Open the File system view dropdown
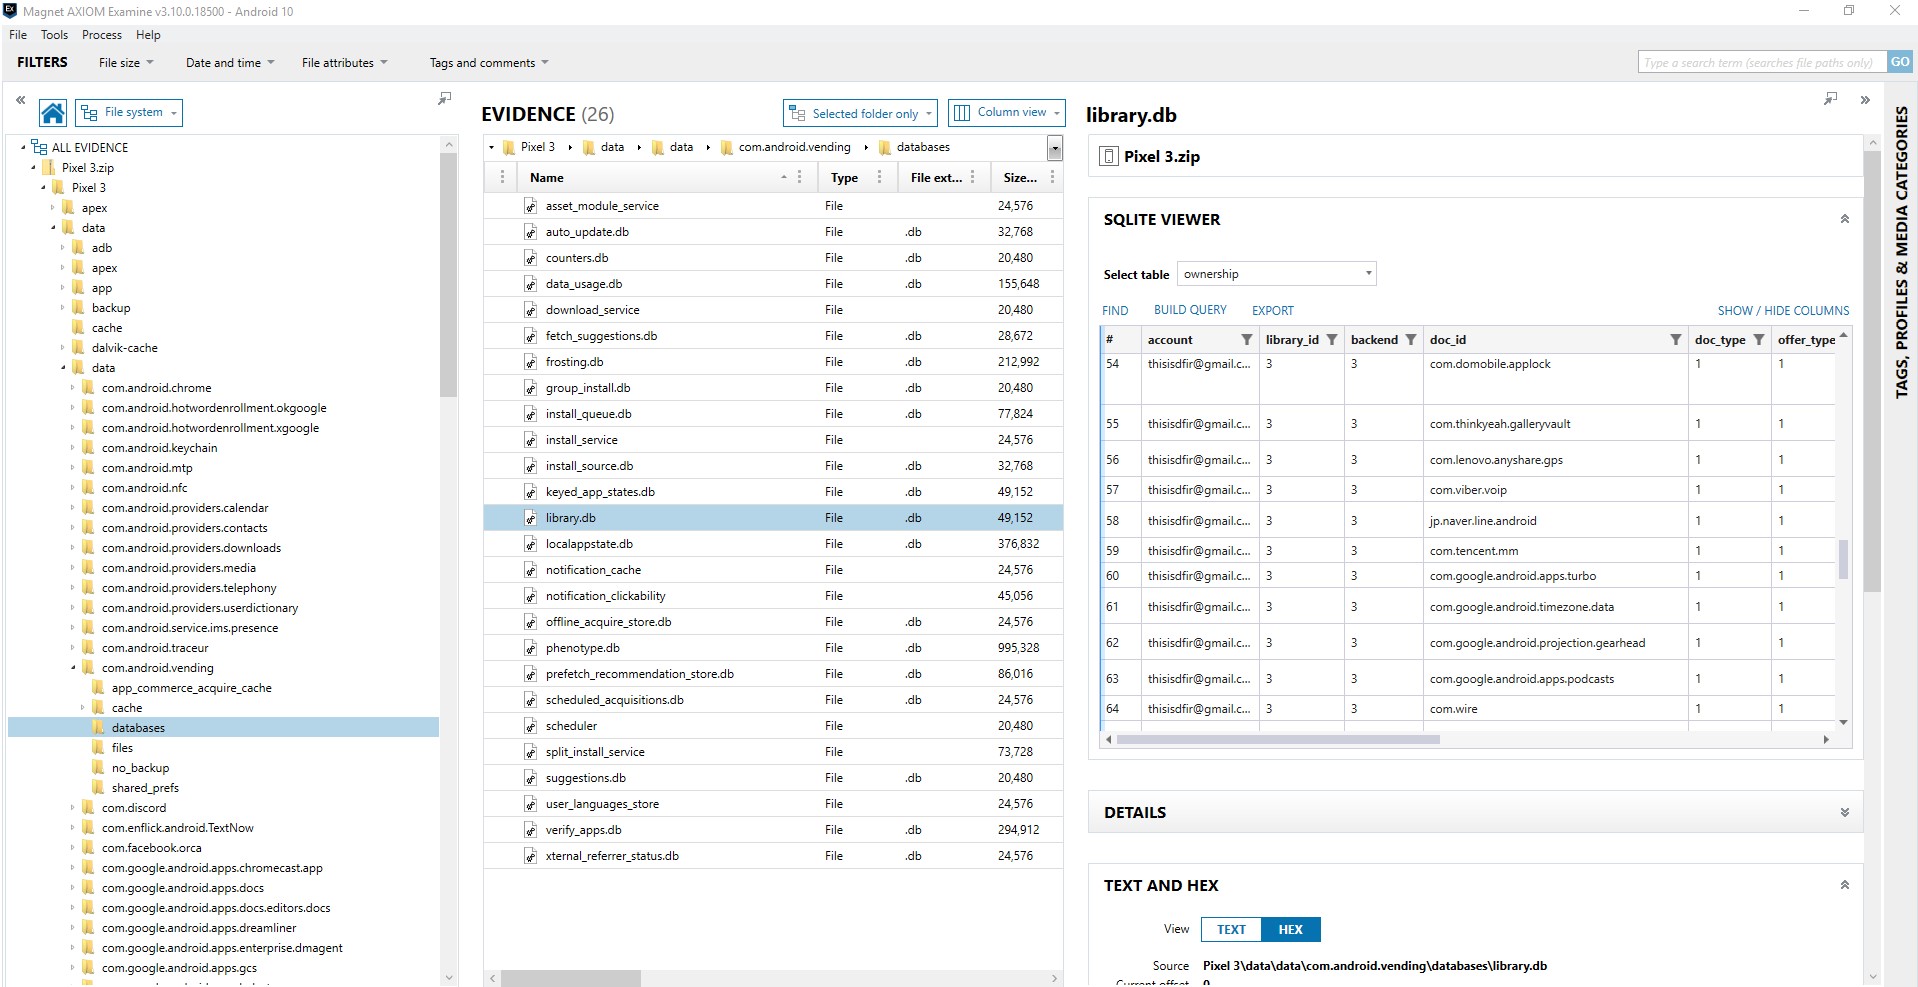The width and height of the screenshot is (1918, 987). [129, 113]
